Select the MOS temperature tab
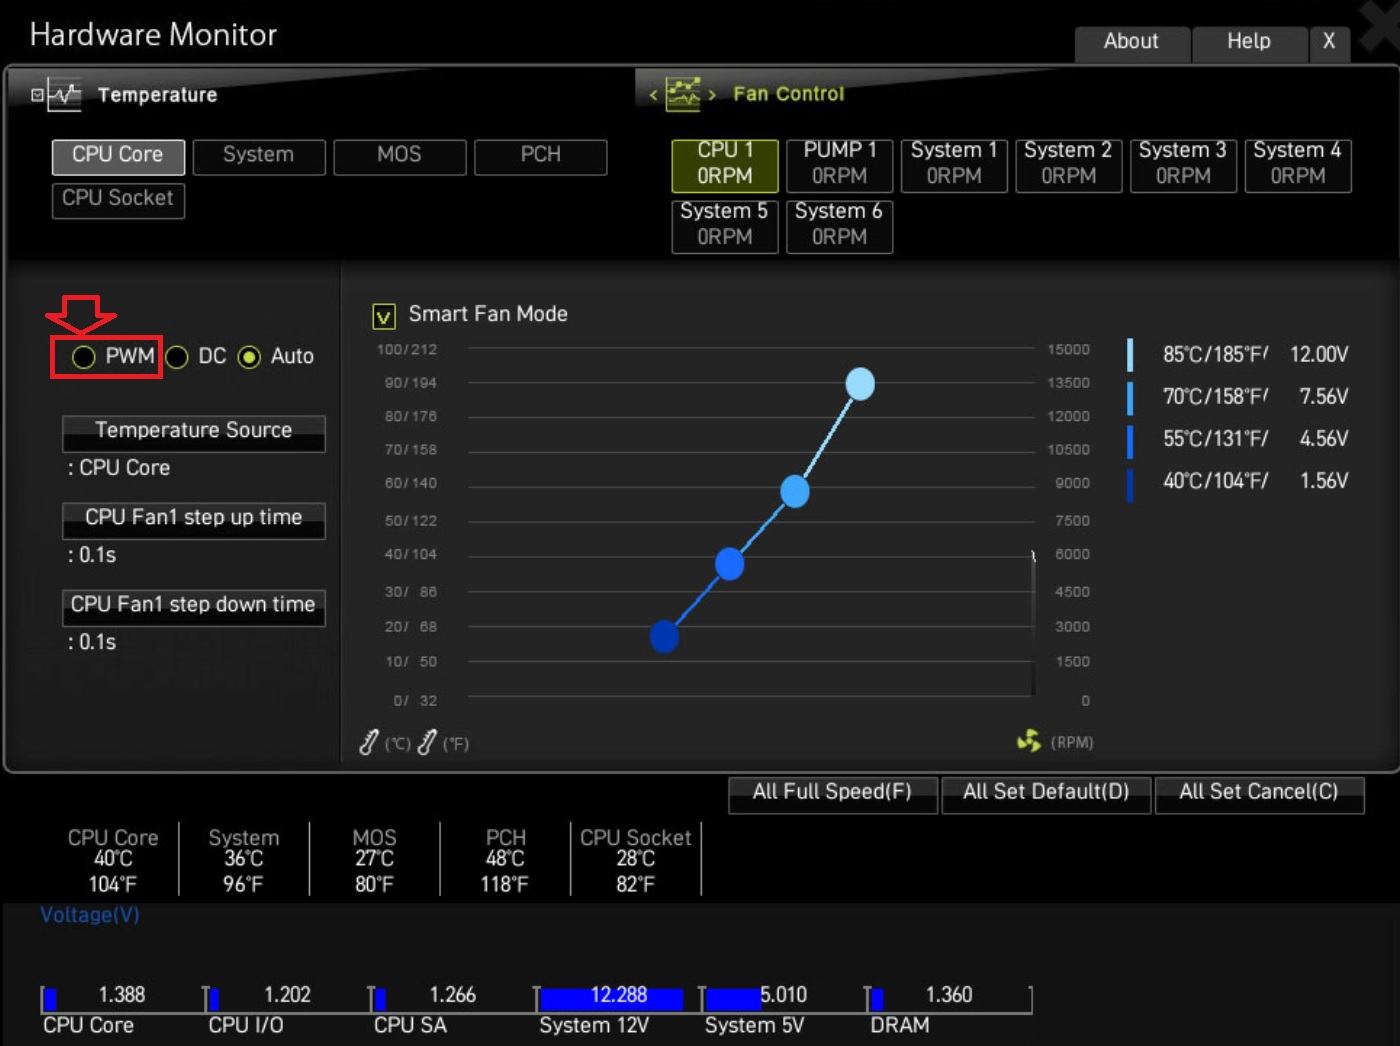The width and height of the screenshot is (1400, 1046). [399, 156]
